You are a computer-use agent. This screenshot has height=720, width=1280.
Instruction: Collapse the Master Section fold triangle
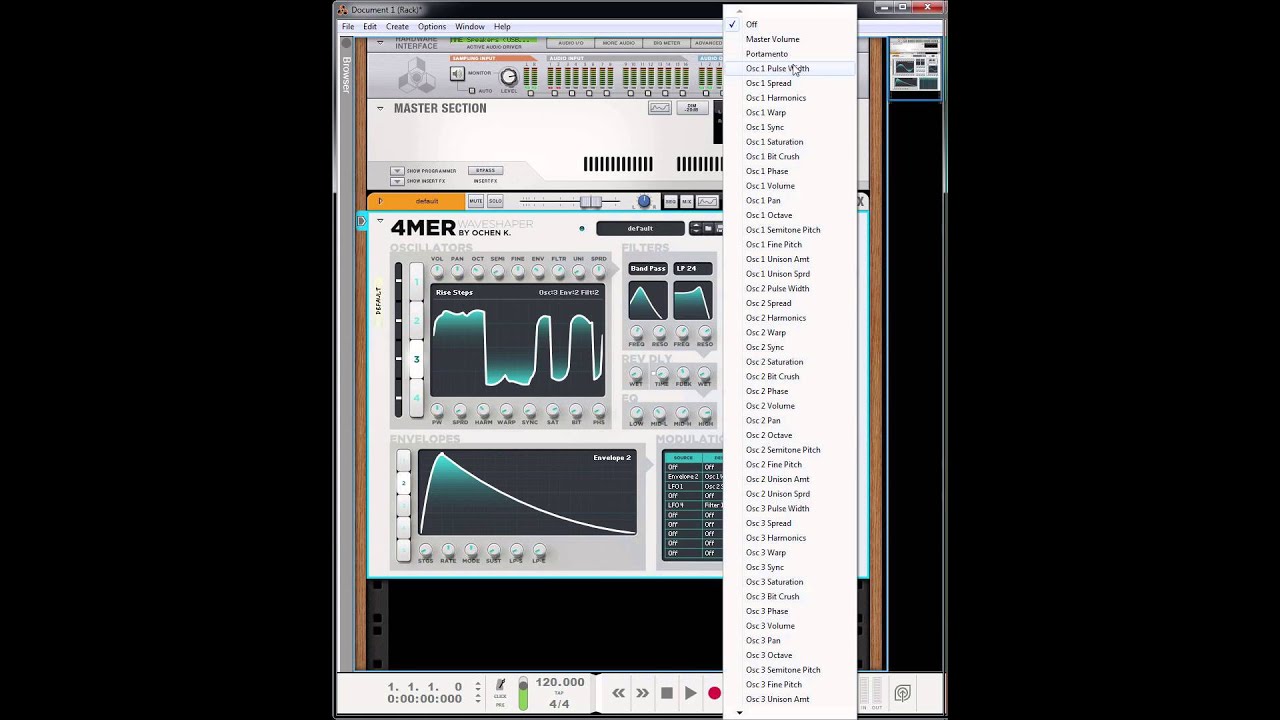pos(380,108)
